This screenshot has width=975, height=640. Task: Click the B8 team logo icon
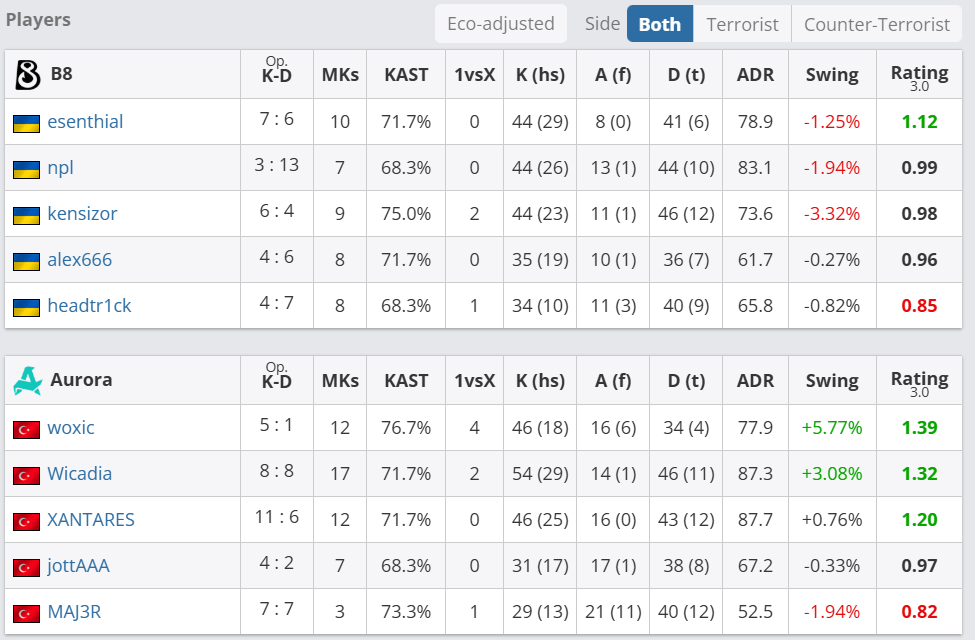tap(27, 74)
